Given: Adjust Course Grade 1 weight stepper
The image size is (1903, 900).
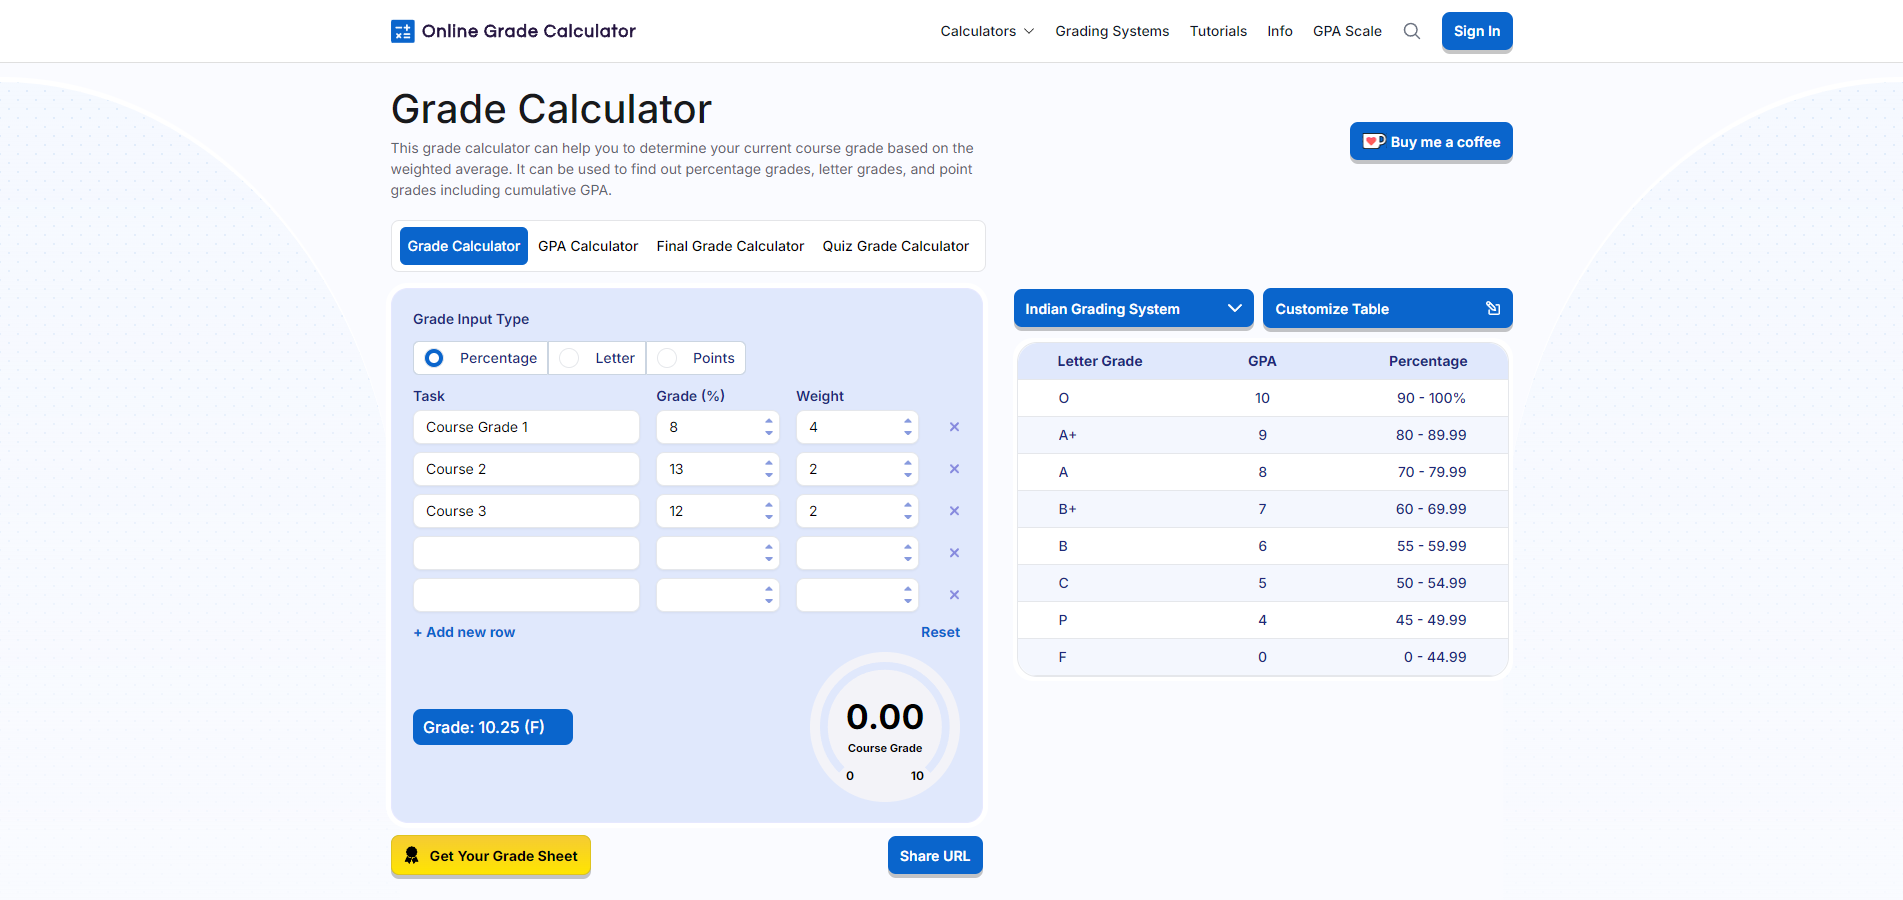Looking at the screenshot, I should pyautogui.click(x=908, y=427).
